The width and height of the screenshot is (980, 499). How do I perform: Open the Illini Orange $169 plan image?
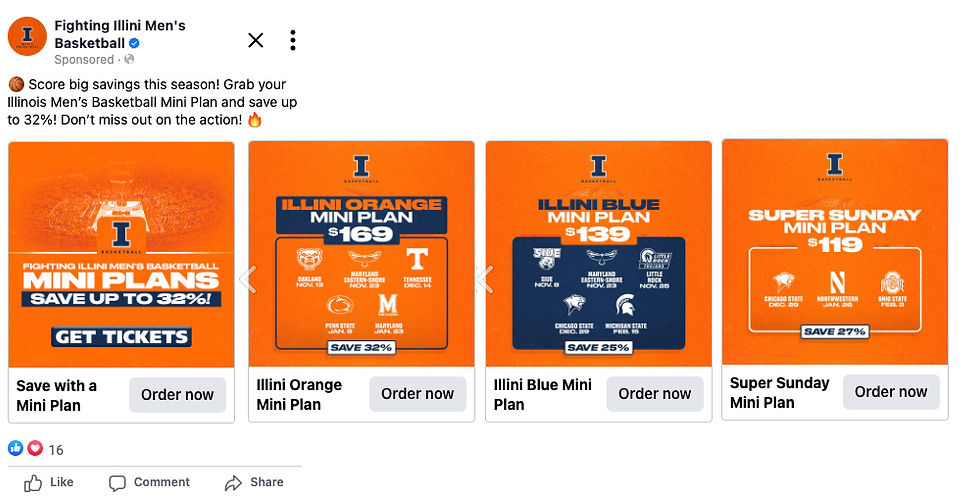coord(361,253)
